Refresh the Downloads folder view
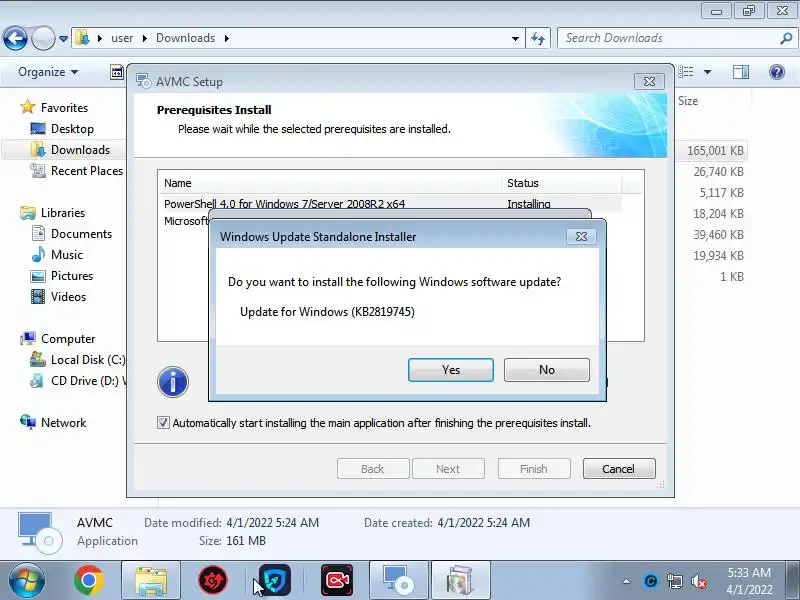This screenshot has width=800, height=600. pyautogui.click(x=538, y=38)
